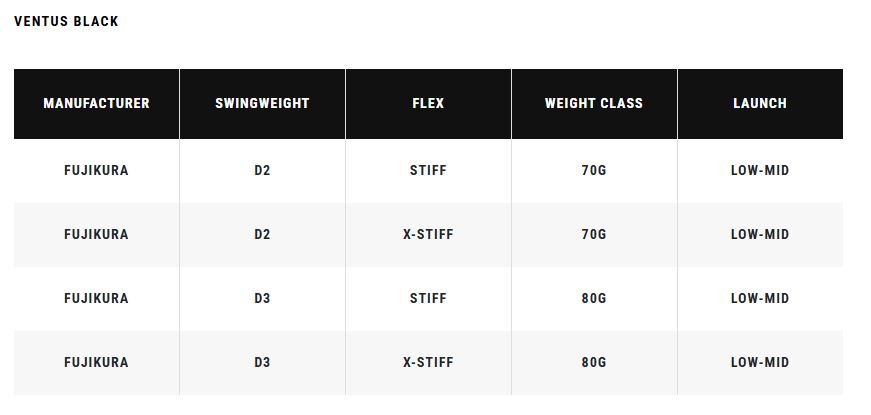The width and height of the screenshot is (871, 415).
Task: Select D2 swingweight in the X-STIFF 70G row
Action: click(262, 234)
